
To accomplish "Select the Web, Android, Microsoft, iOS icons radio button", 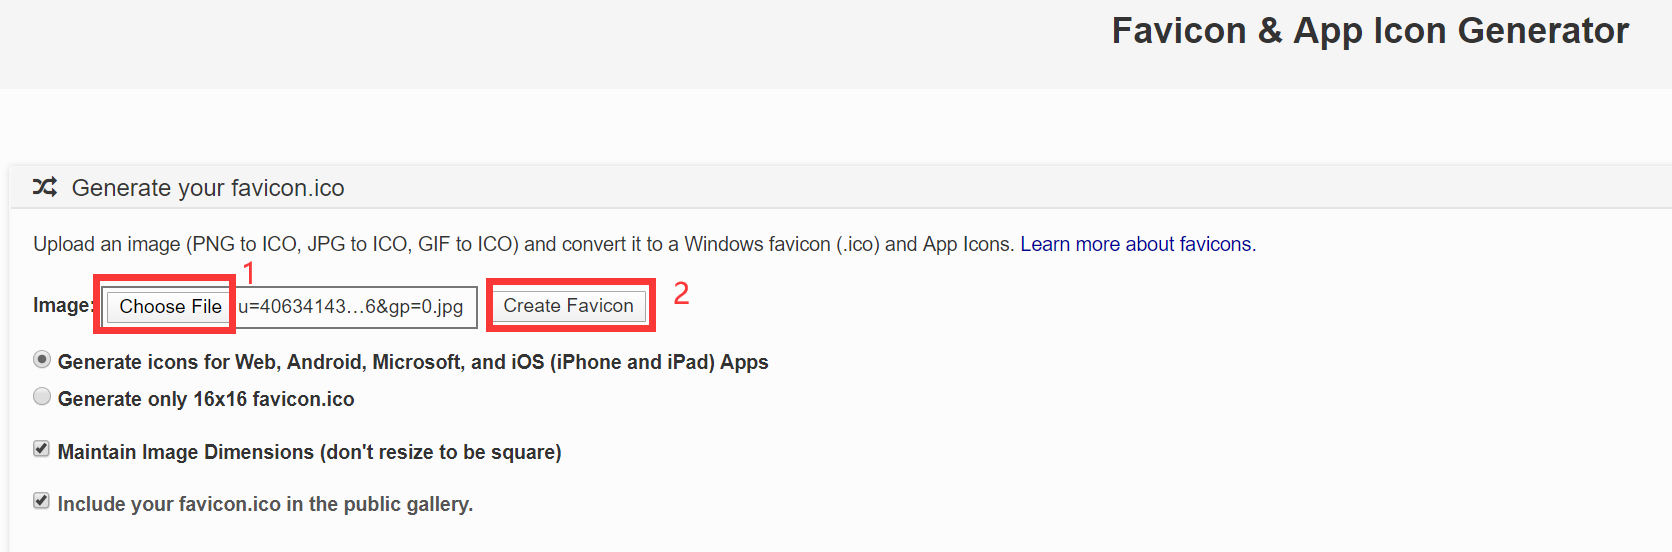I will point(42,359).
